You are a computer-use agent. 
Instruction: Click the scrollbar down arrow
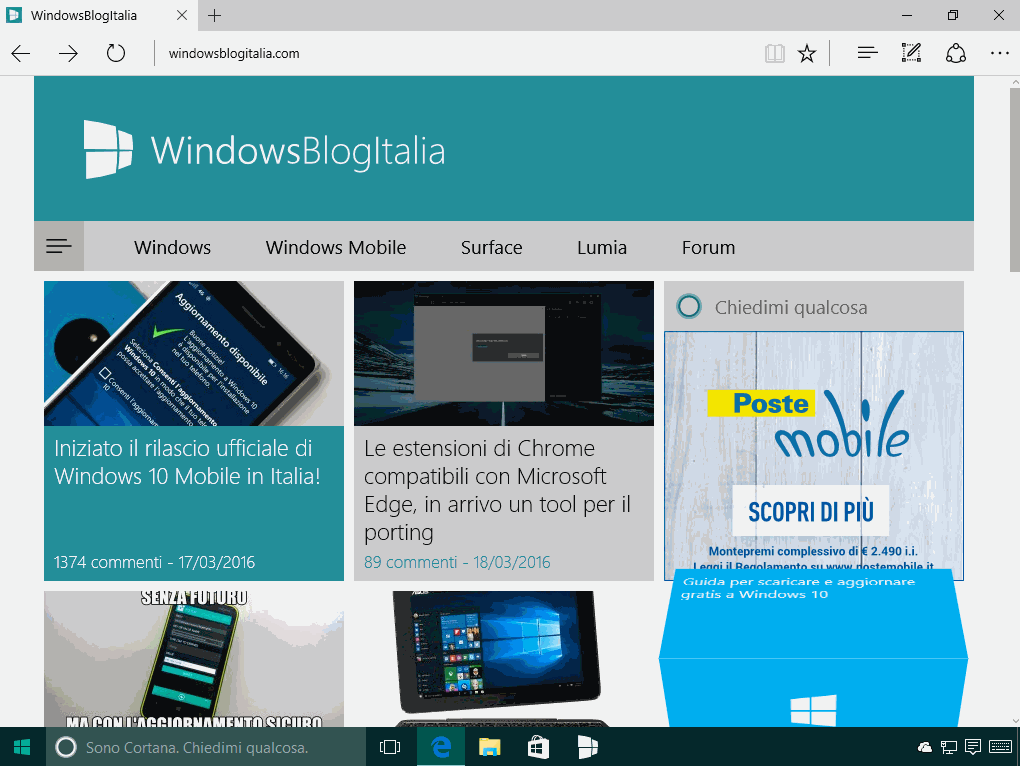point(1015,720)
